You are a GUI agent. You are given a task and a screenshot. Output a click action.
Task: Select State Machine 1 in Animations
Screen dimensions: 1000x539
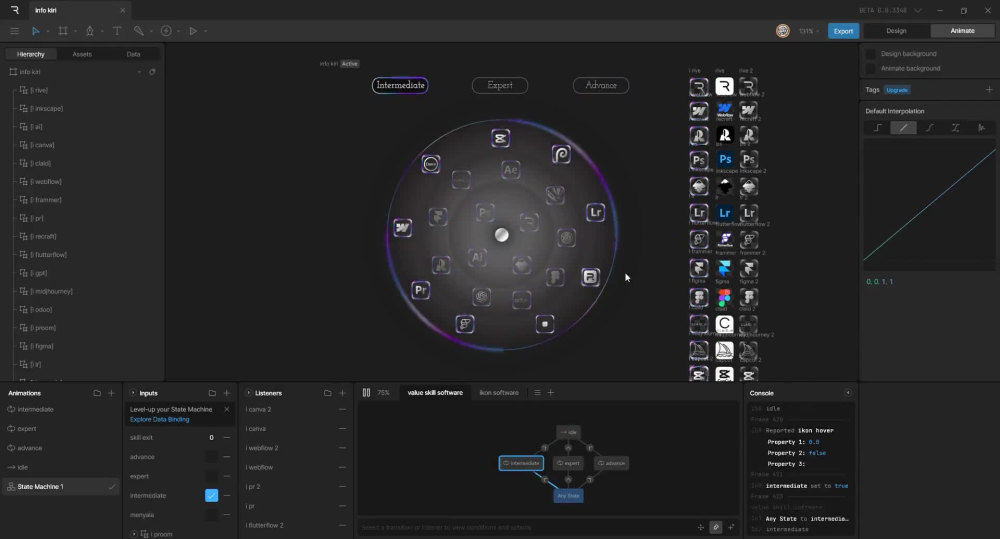pos(62,487)
